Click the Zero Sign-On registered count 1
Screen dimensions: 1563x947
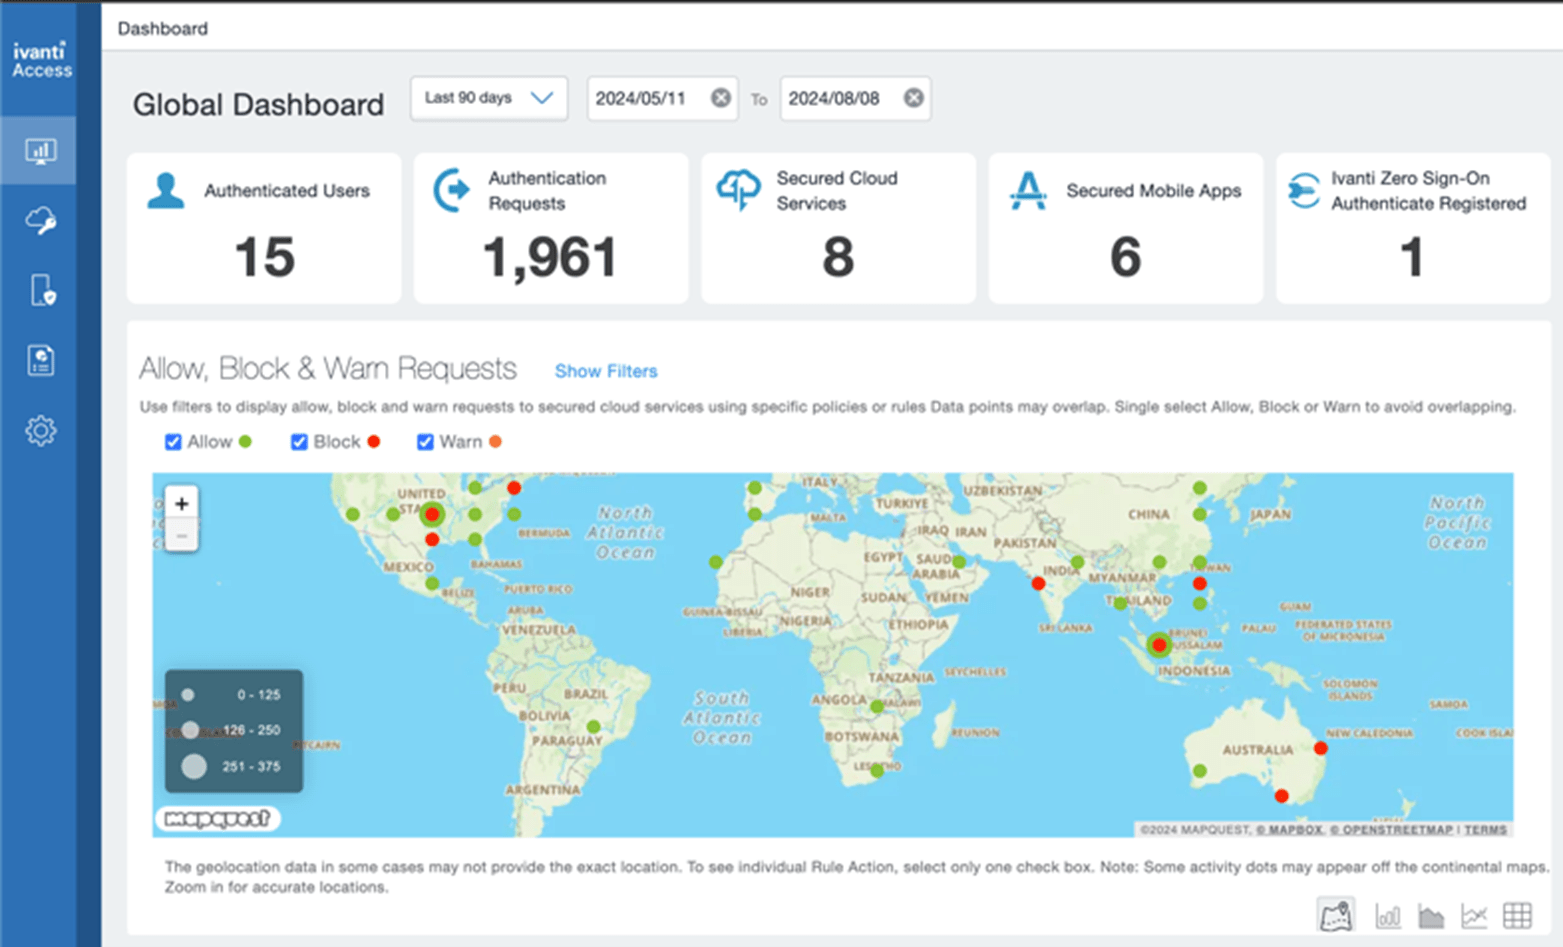pyautogui.click(x=1412, y=257)
